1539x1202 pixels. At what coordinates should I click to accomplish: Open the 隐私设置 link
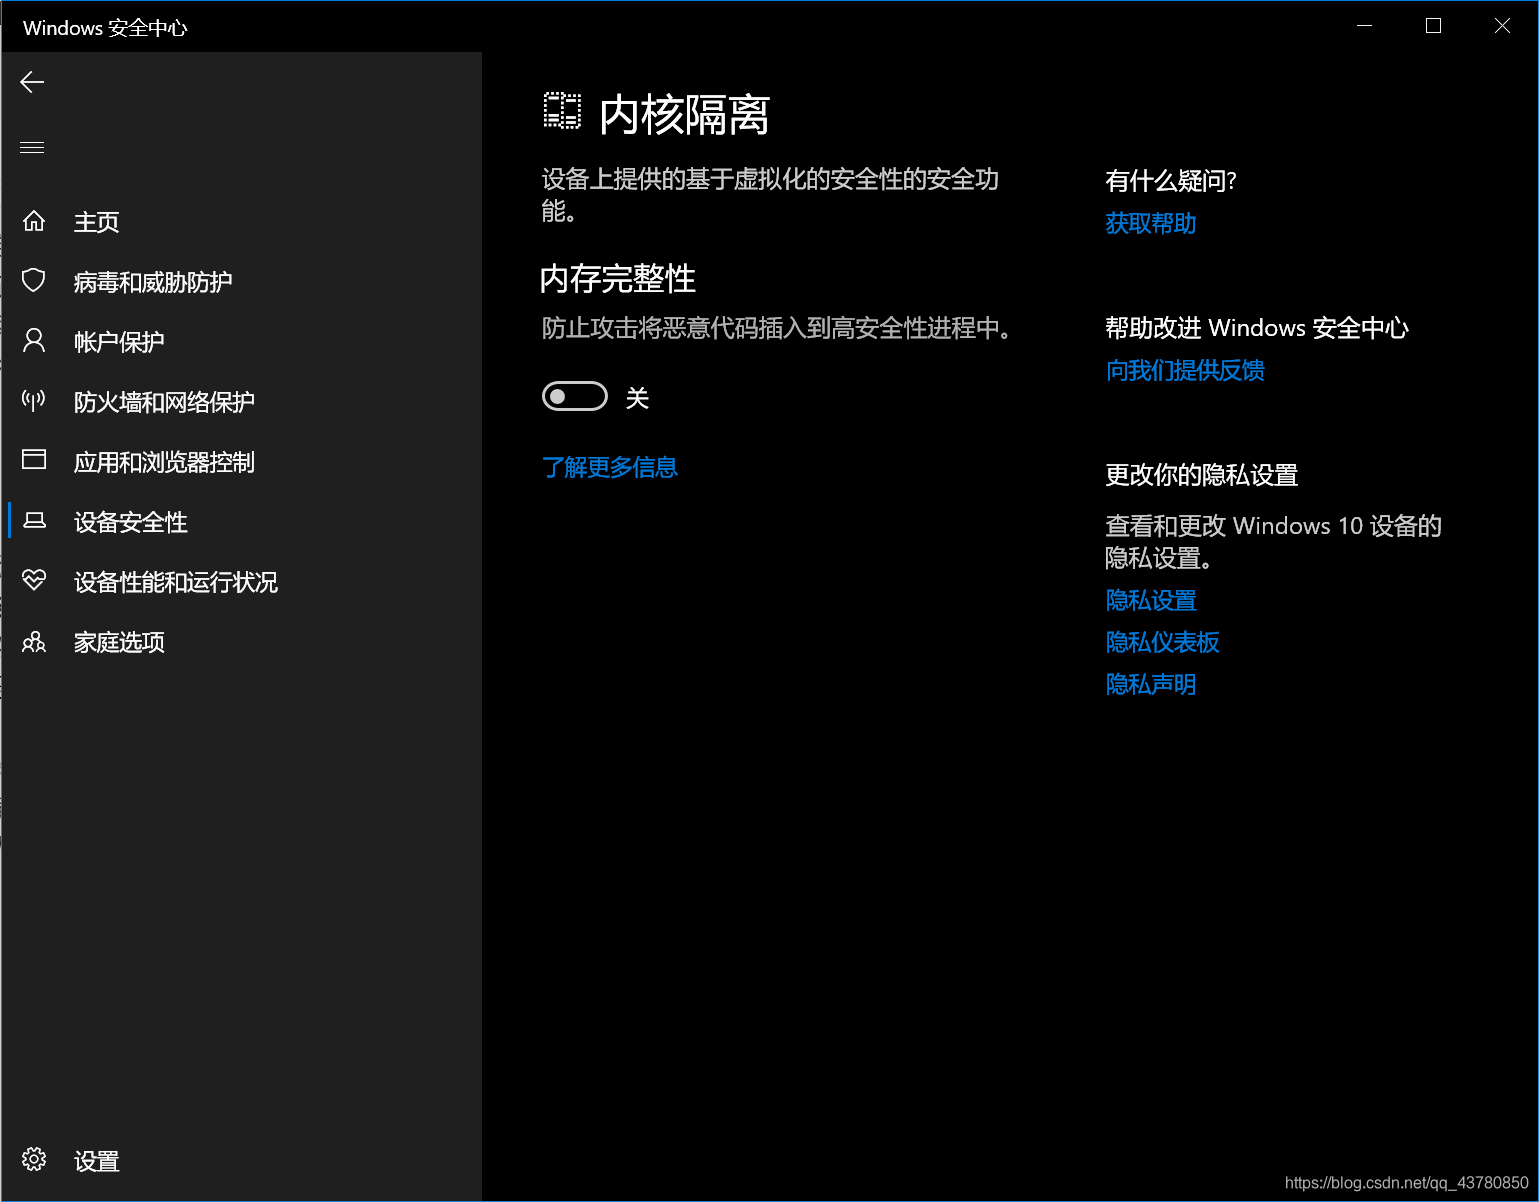pos(1151,600)
